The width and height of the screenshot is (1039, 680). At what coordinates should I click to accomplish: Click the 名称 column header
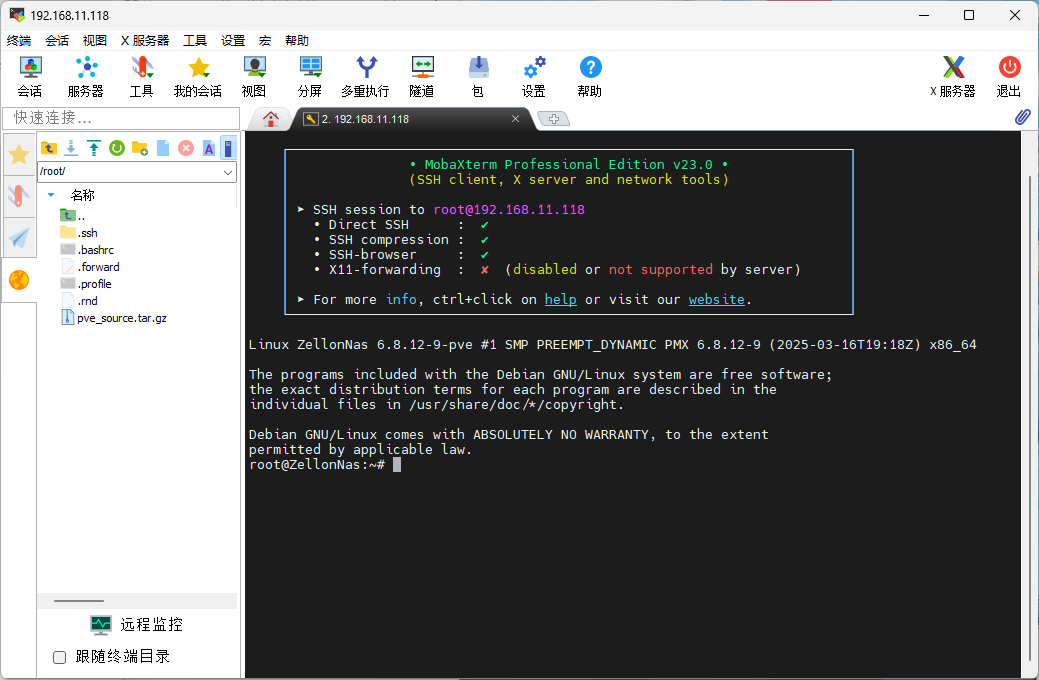pos(83,195)
